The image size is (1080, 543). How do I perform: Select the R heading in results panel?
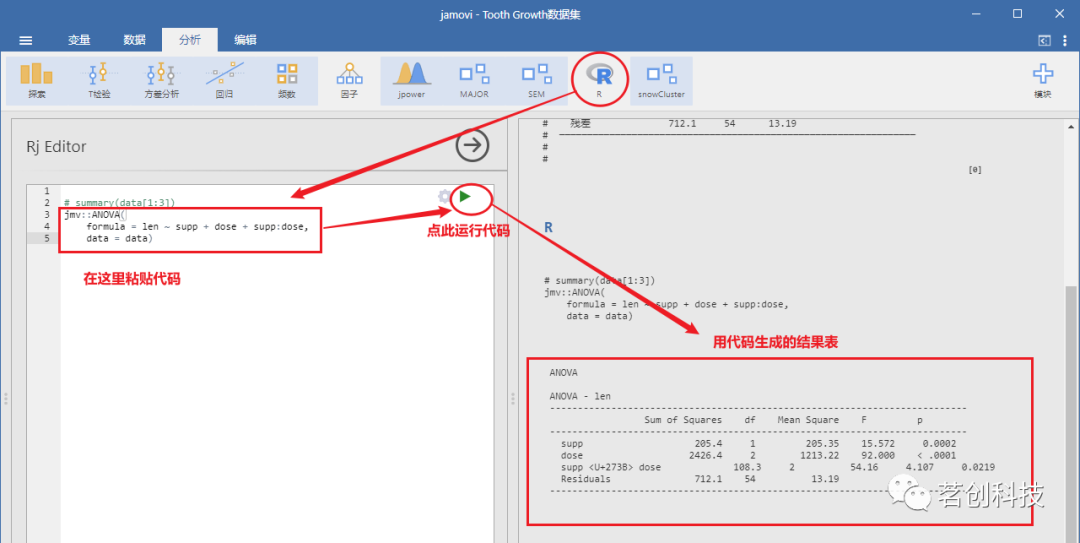click(x=548, y=227)
